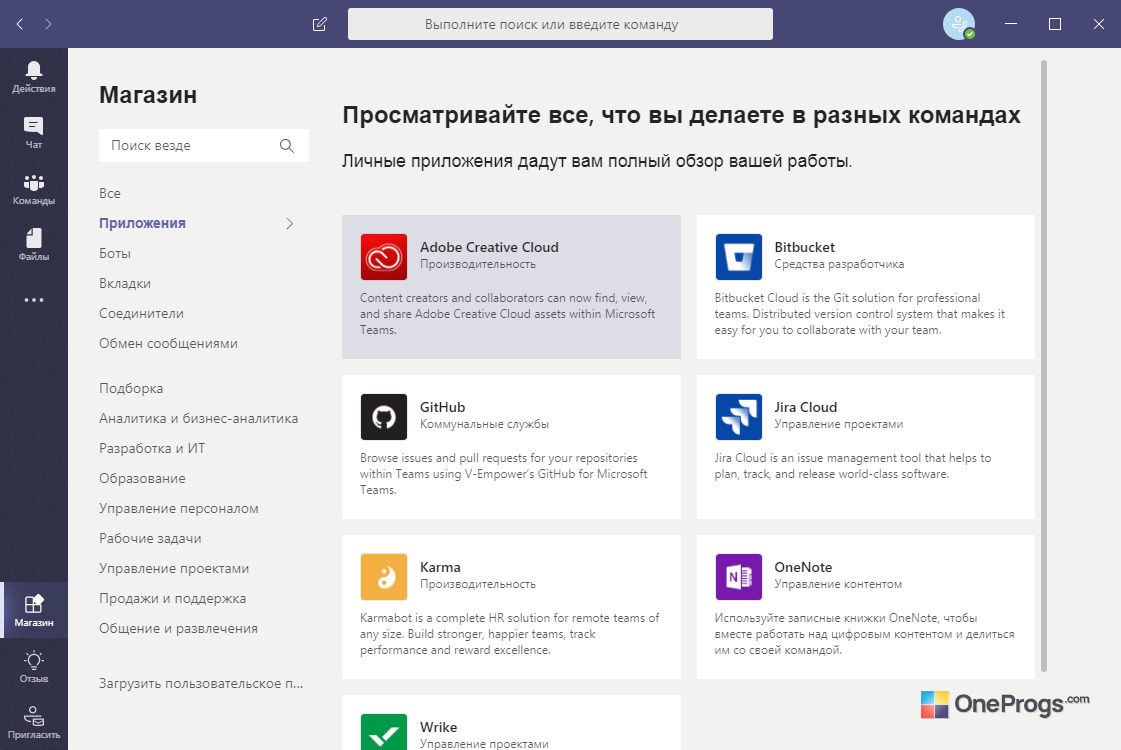Minimize the Teams window
Image resolution: width=1121 pixels, height=750 pixels.
[x=1011, y=24]
